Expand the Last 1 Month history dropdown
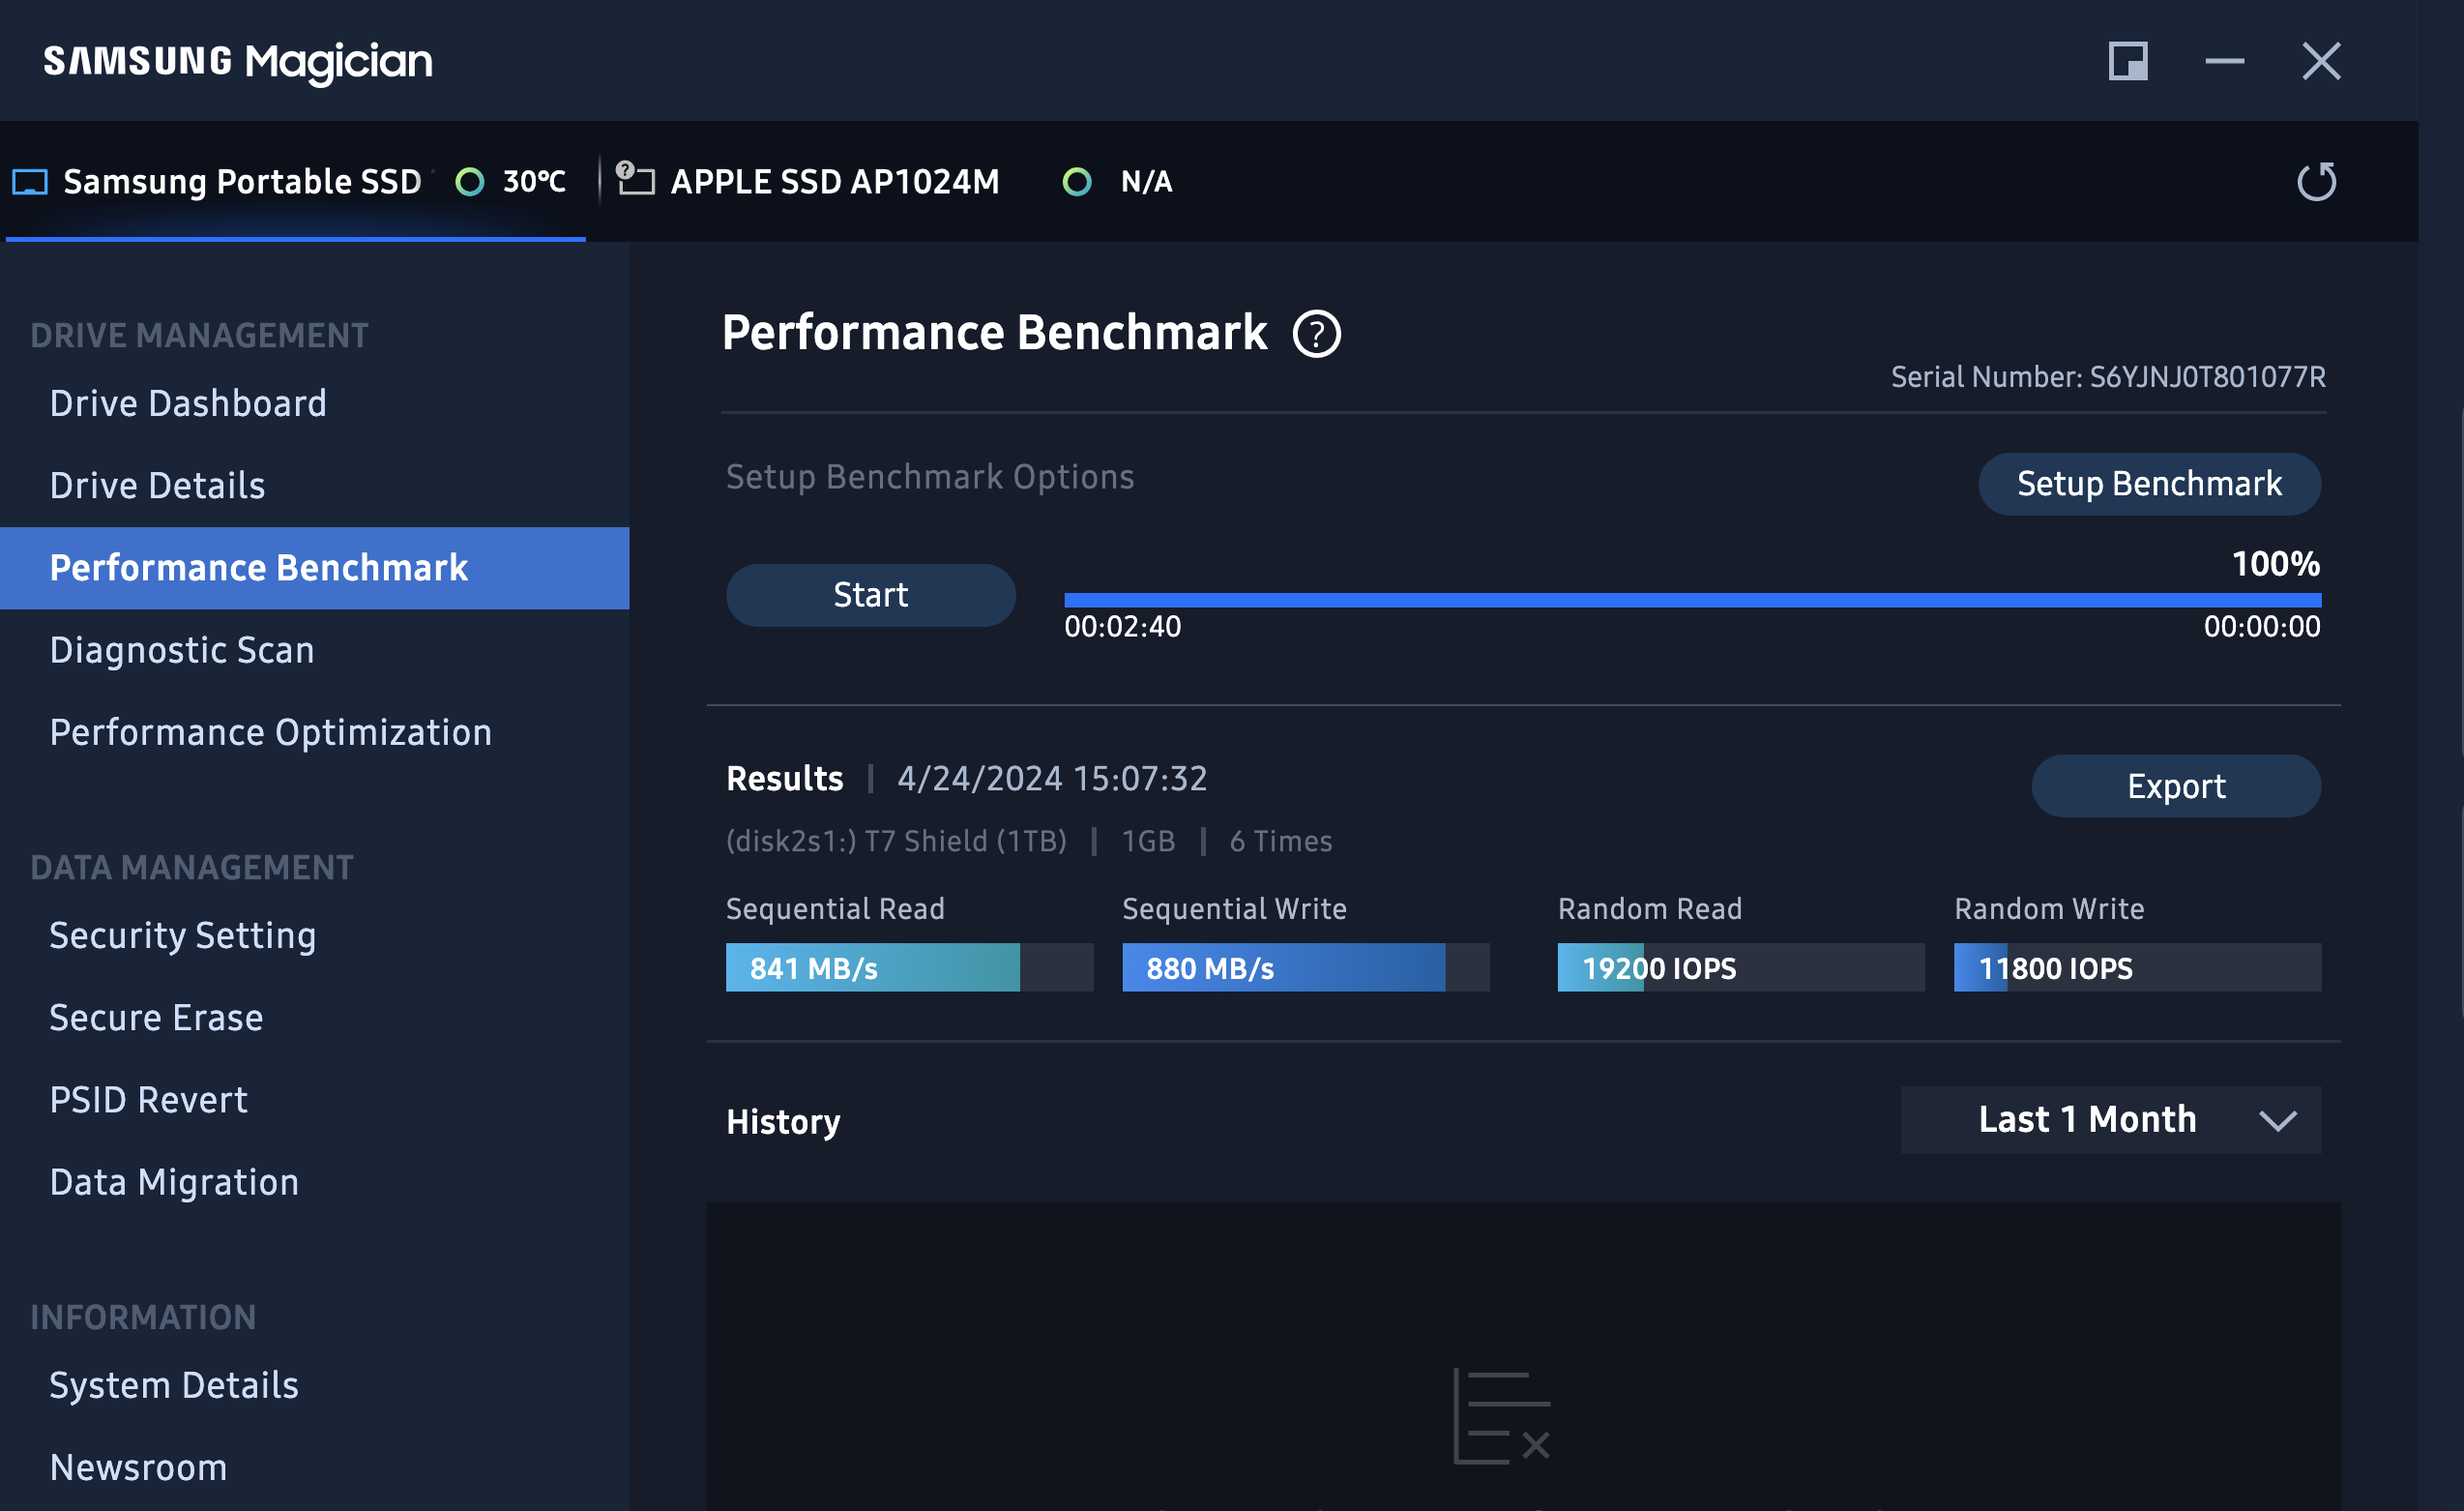Image resolution: width=2464 pixels, height=1511 pixels. (2087, 1119)
